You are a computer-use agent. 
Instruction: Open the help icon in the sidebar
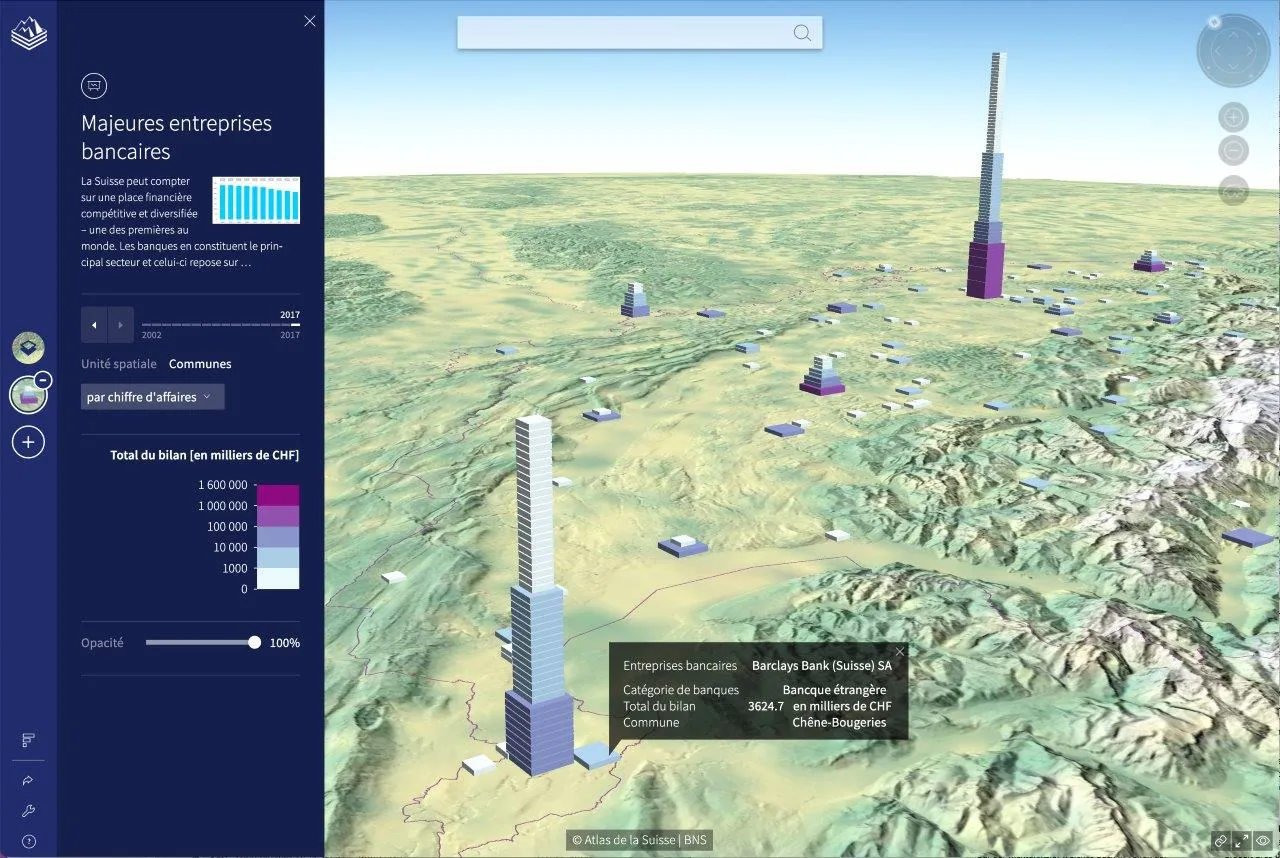tap(28, 841)
